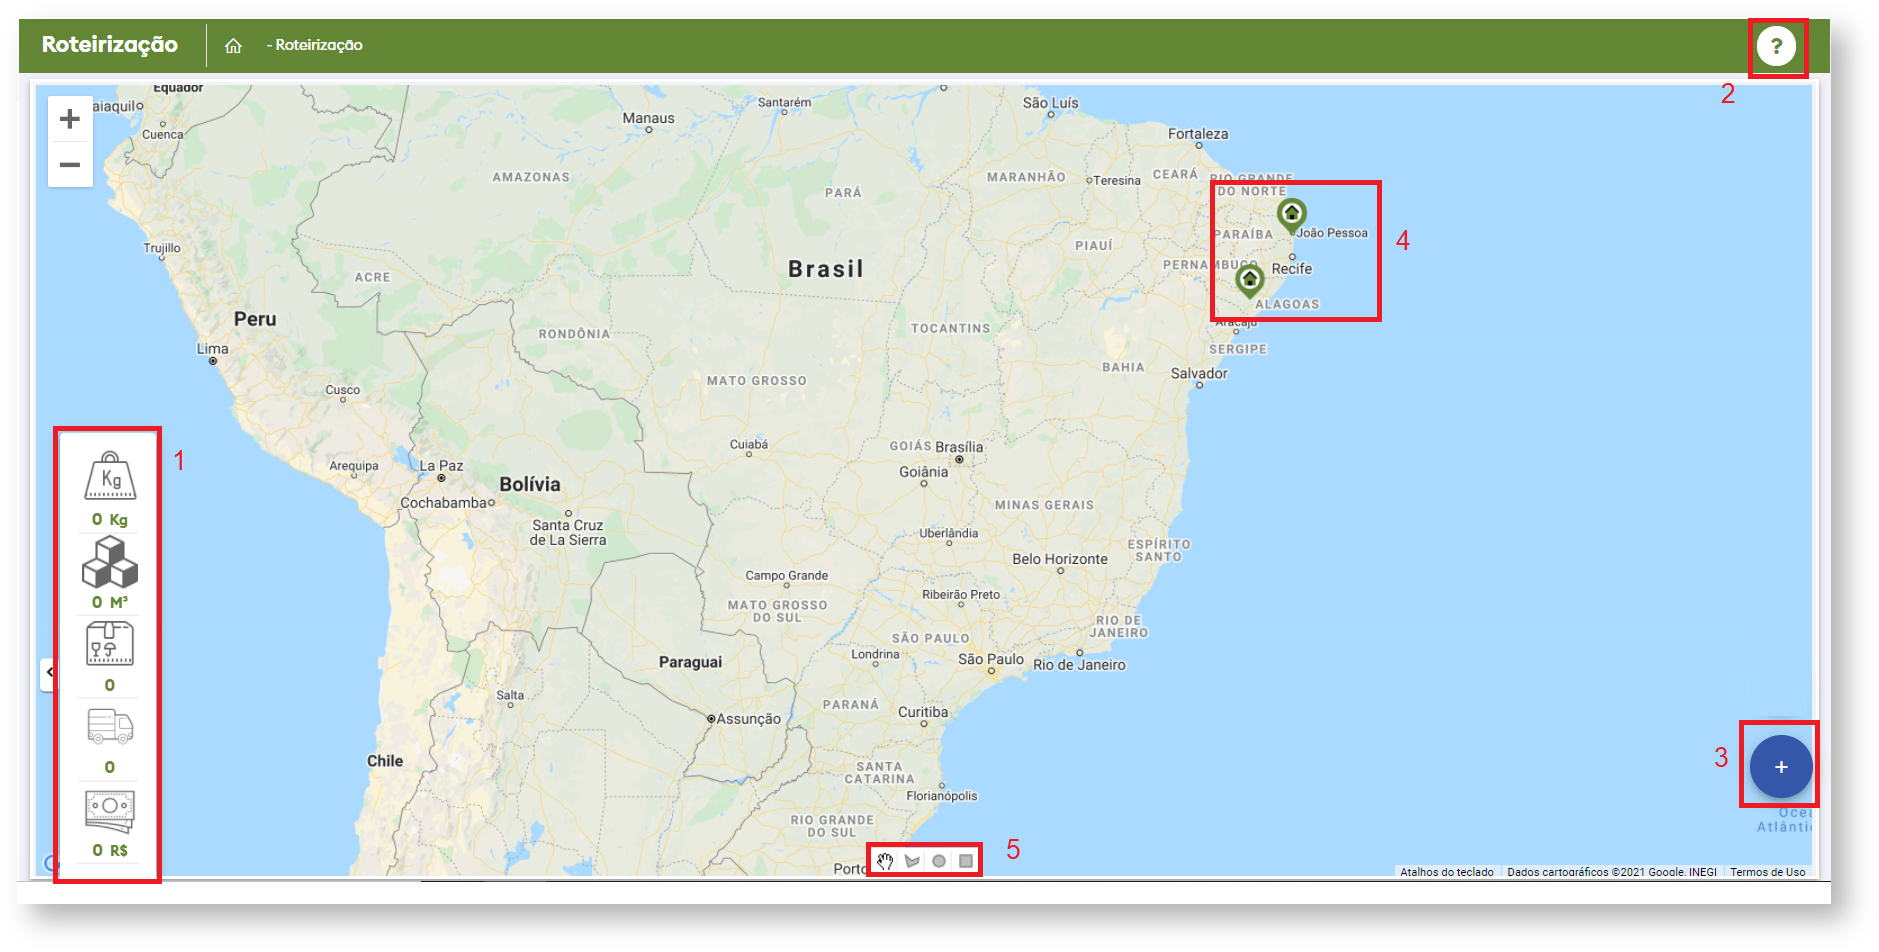Click the 'Manaus' city label
The image size is (1879, 952).
(x=649, y=118)
